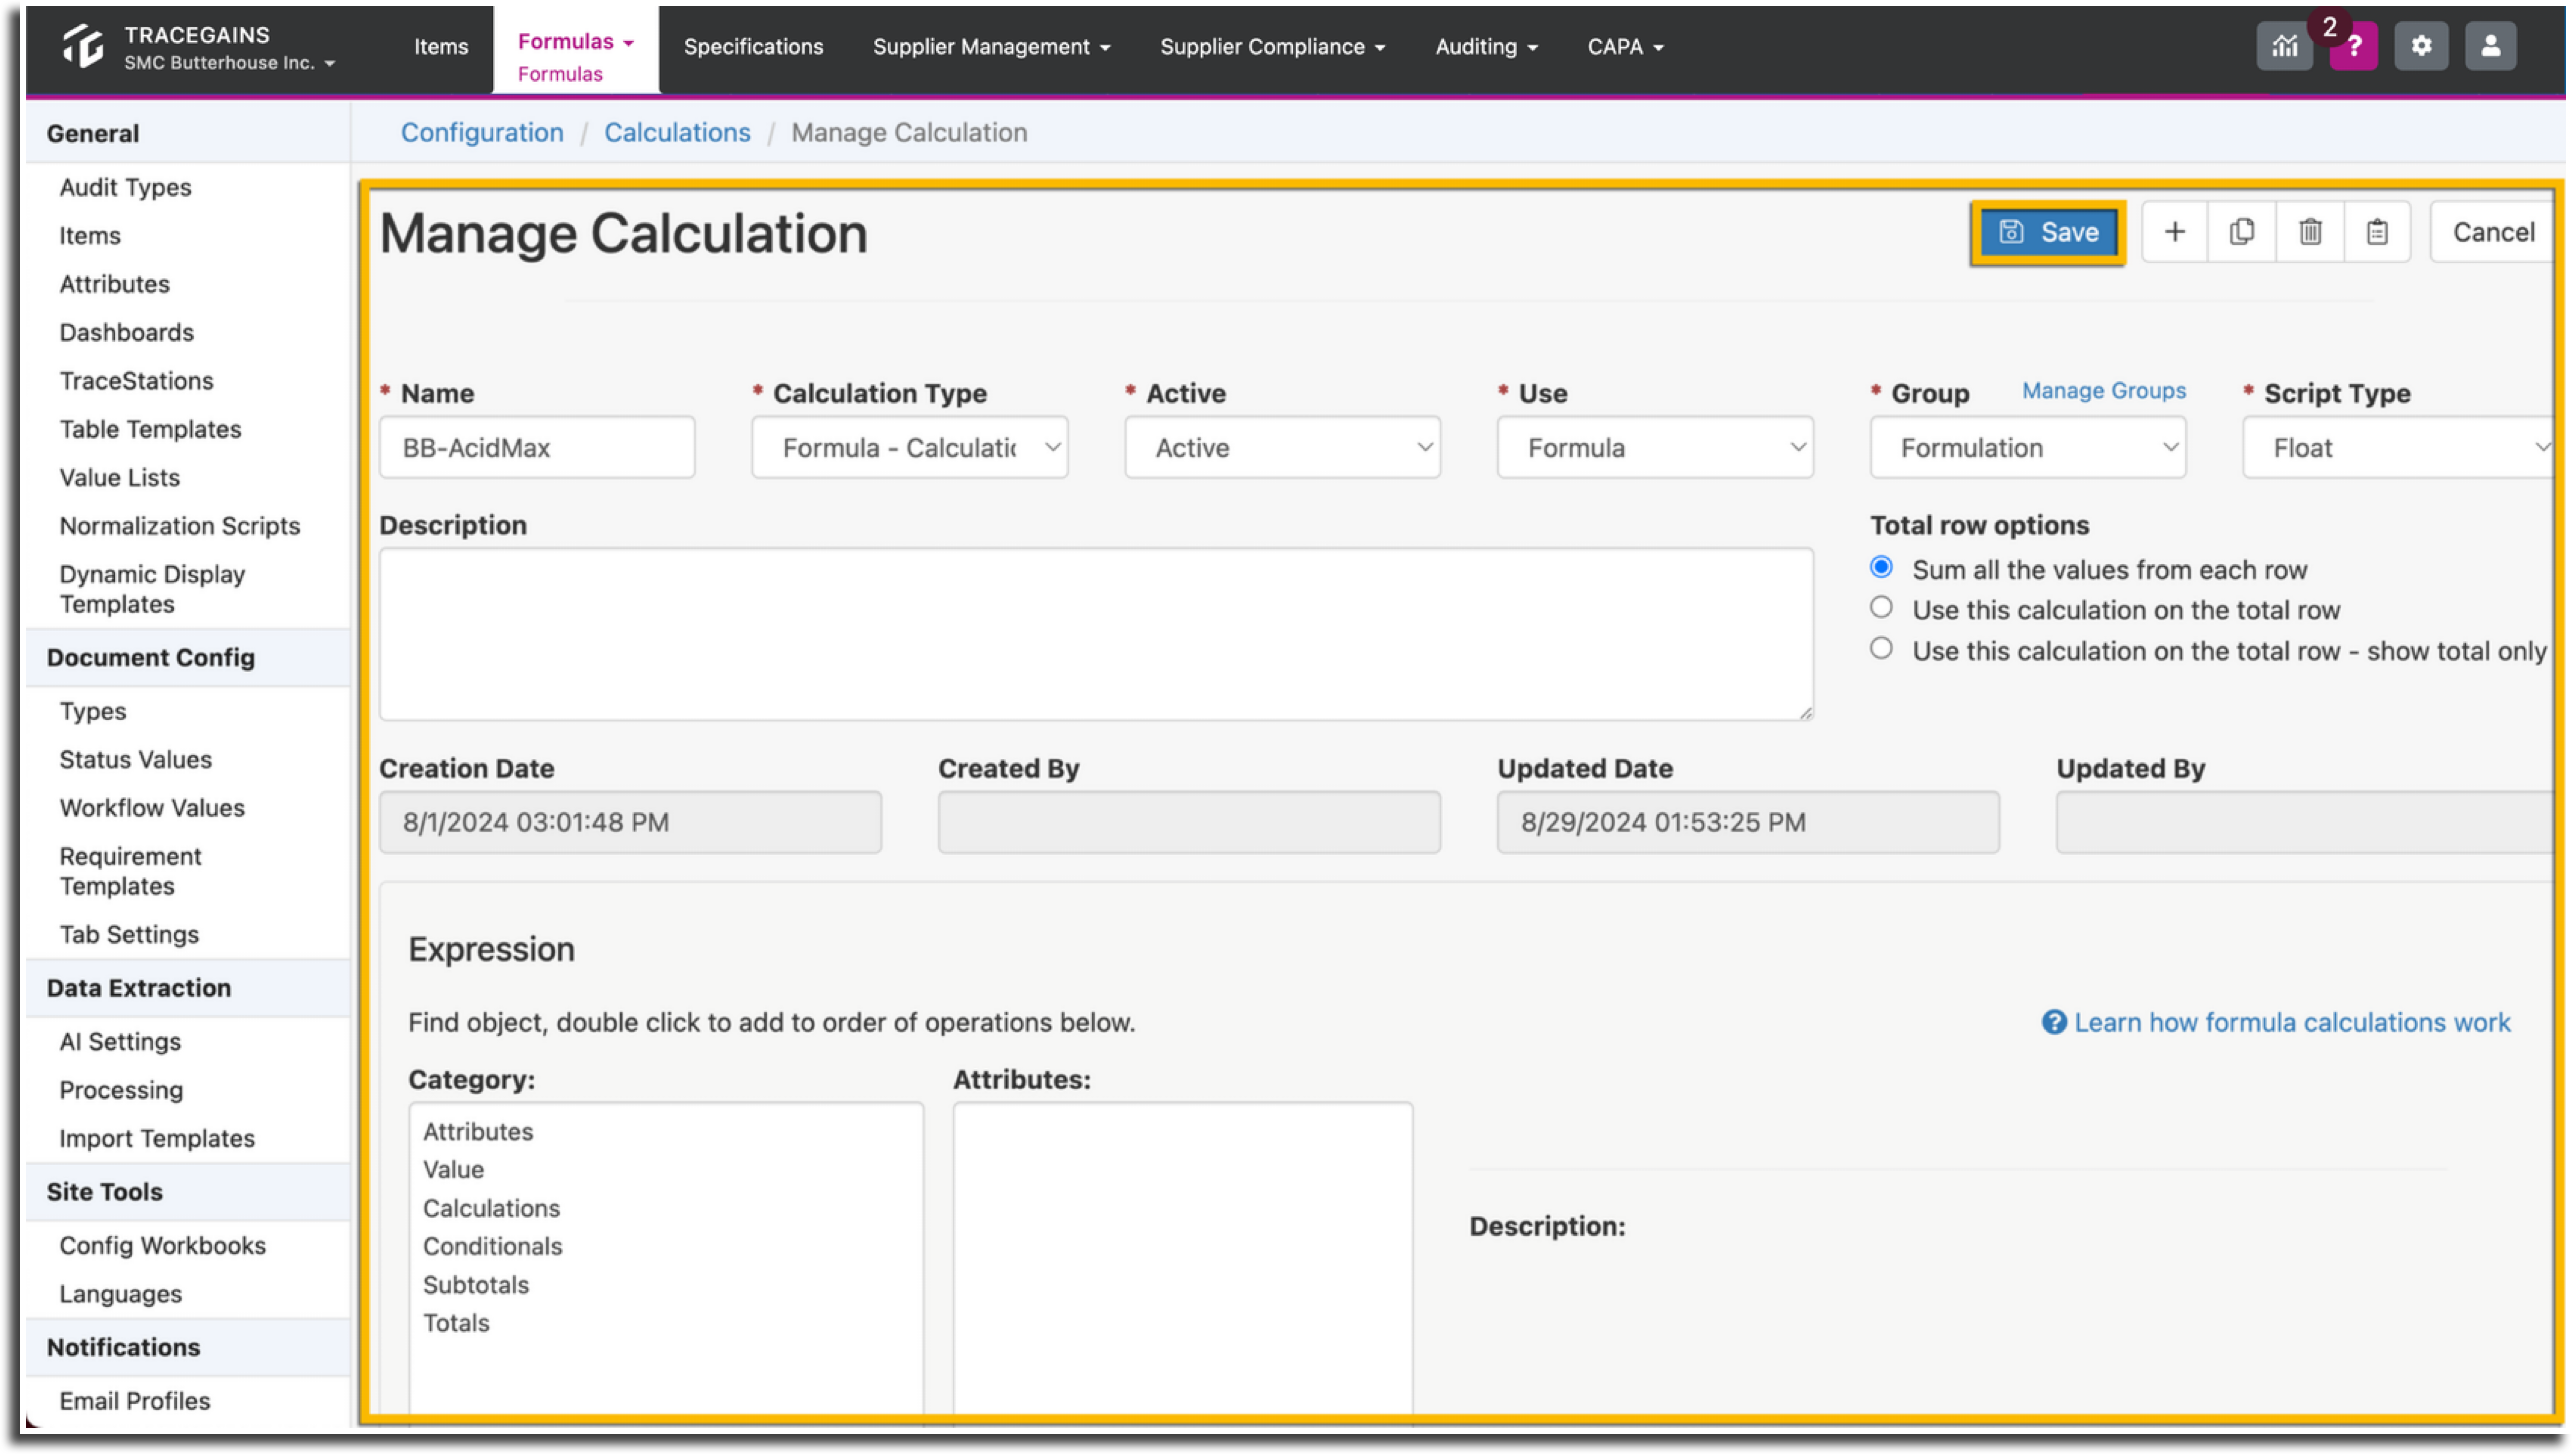Click the Cancel button

click(2492, 232)
